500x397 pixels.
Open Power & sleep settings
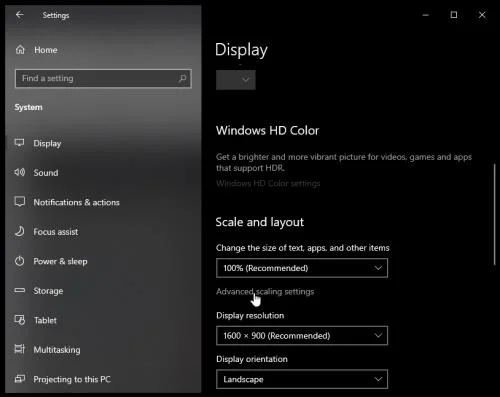(x=103, y=261)
